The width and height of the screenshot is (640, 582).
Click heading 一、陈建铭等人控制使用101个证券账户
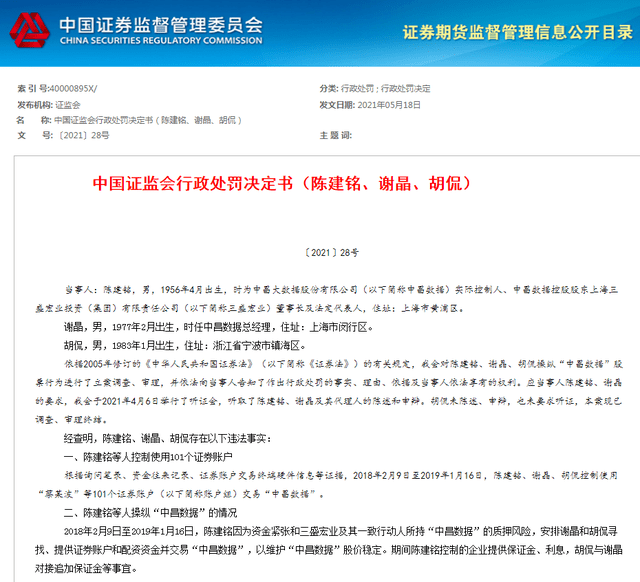pyautogui.click(x=148, y=457)
